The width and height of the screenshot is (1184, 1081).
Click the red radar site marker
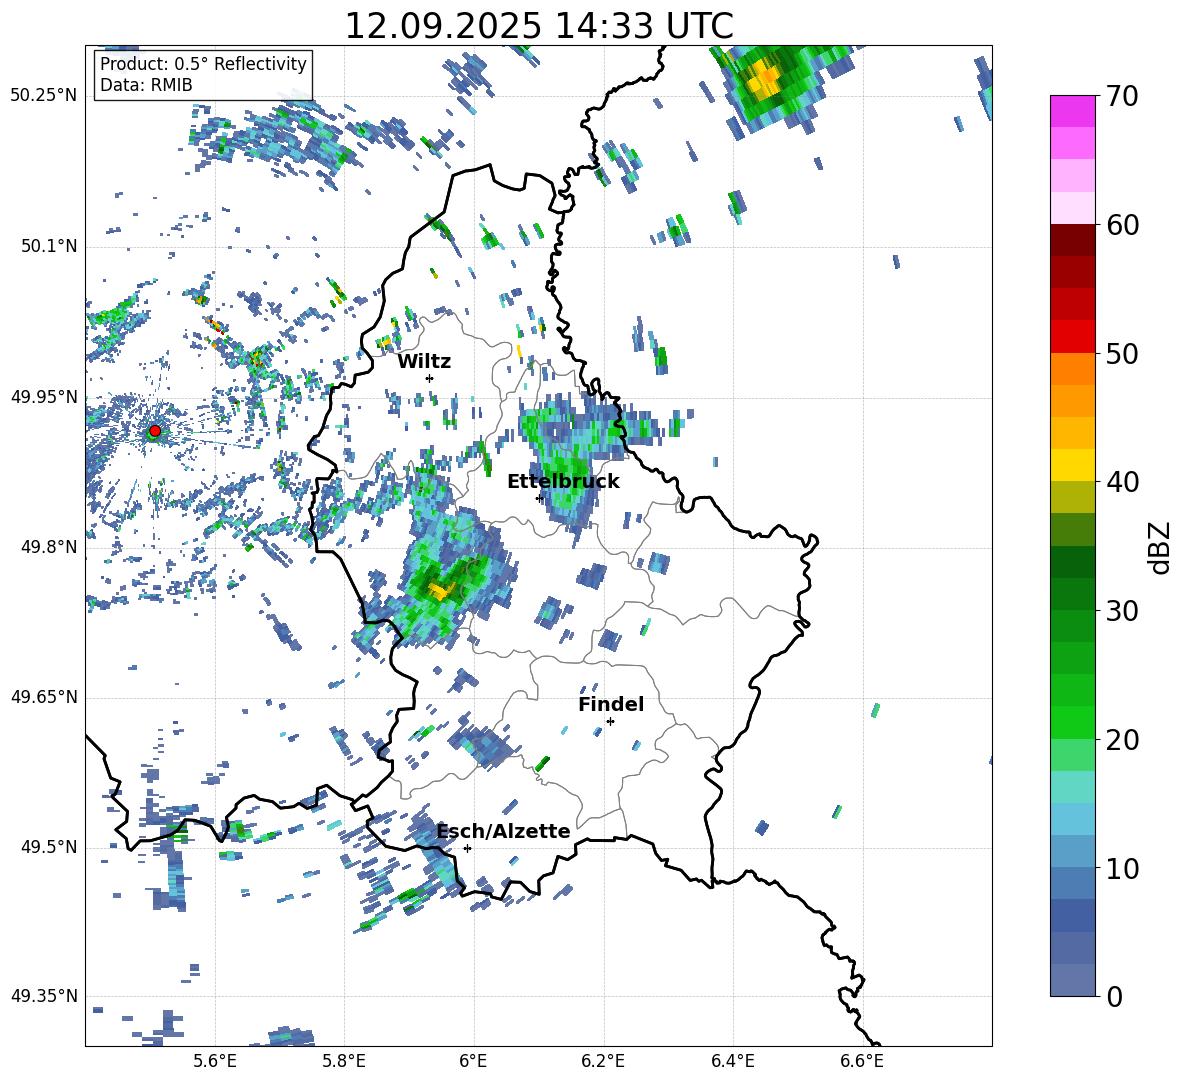coord(155,431)
